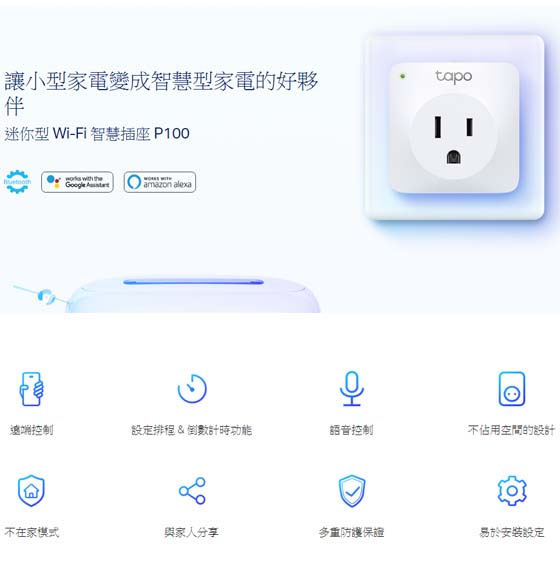Click the easy setup gear icon
The width and height of the screenshot is (560, 575).
pos(512,491)
